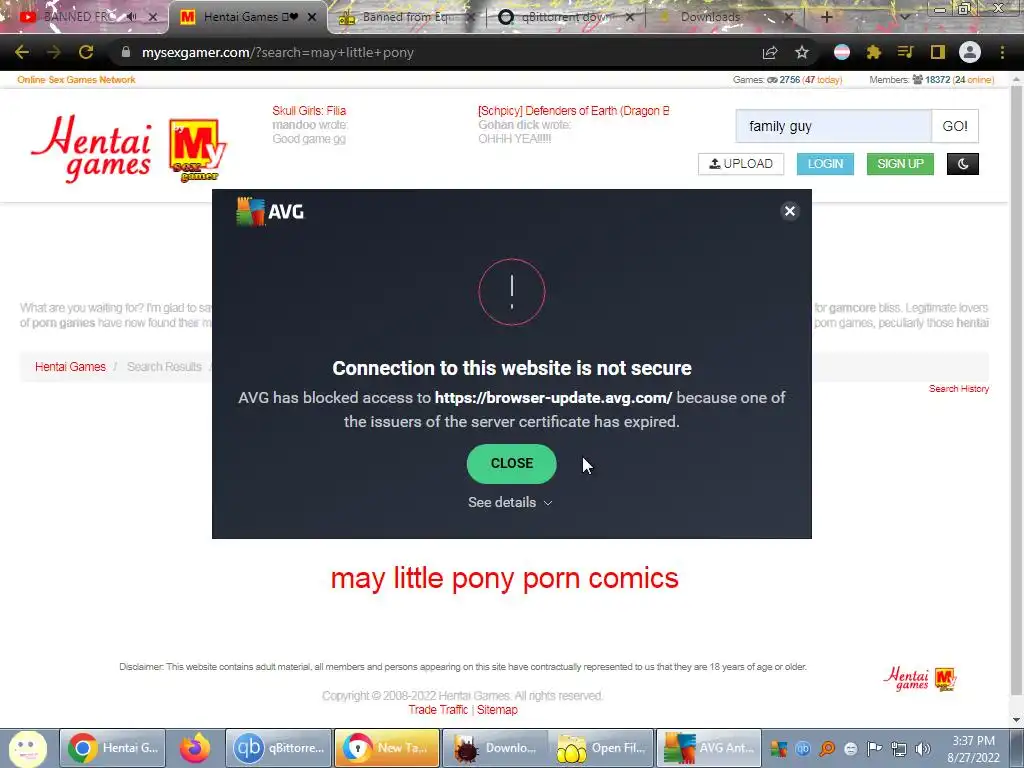Click the qBittorrent system tray icon
Screen dimensions: 1024x768
803,748
